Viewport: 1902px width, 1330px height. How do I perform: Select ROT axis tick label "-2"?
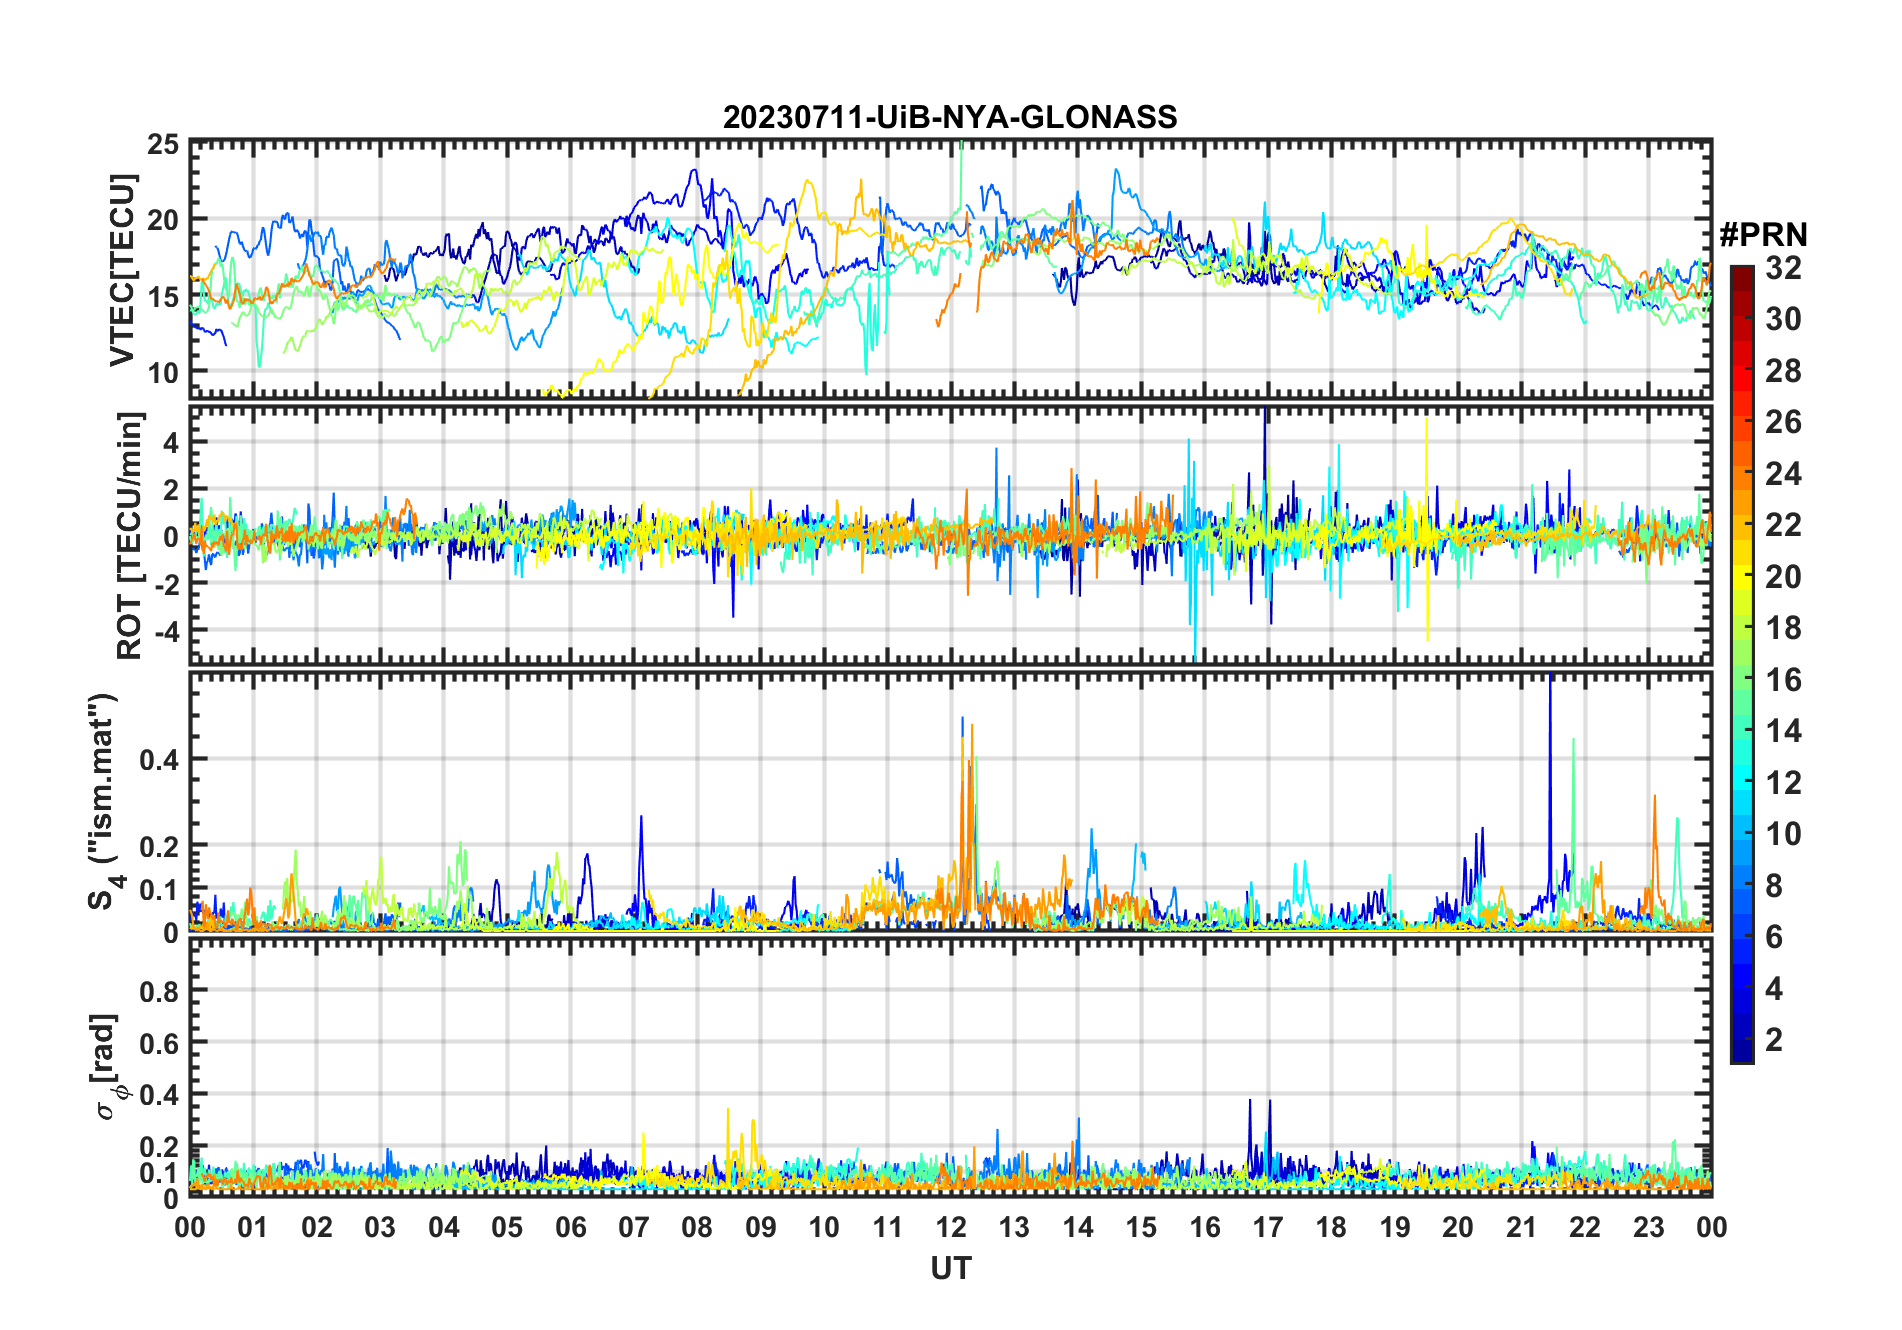click(x=167, y=585)
